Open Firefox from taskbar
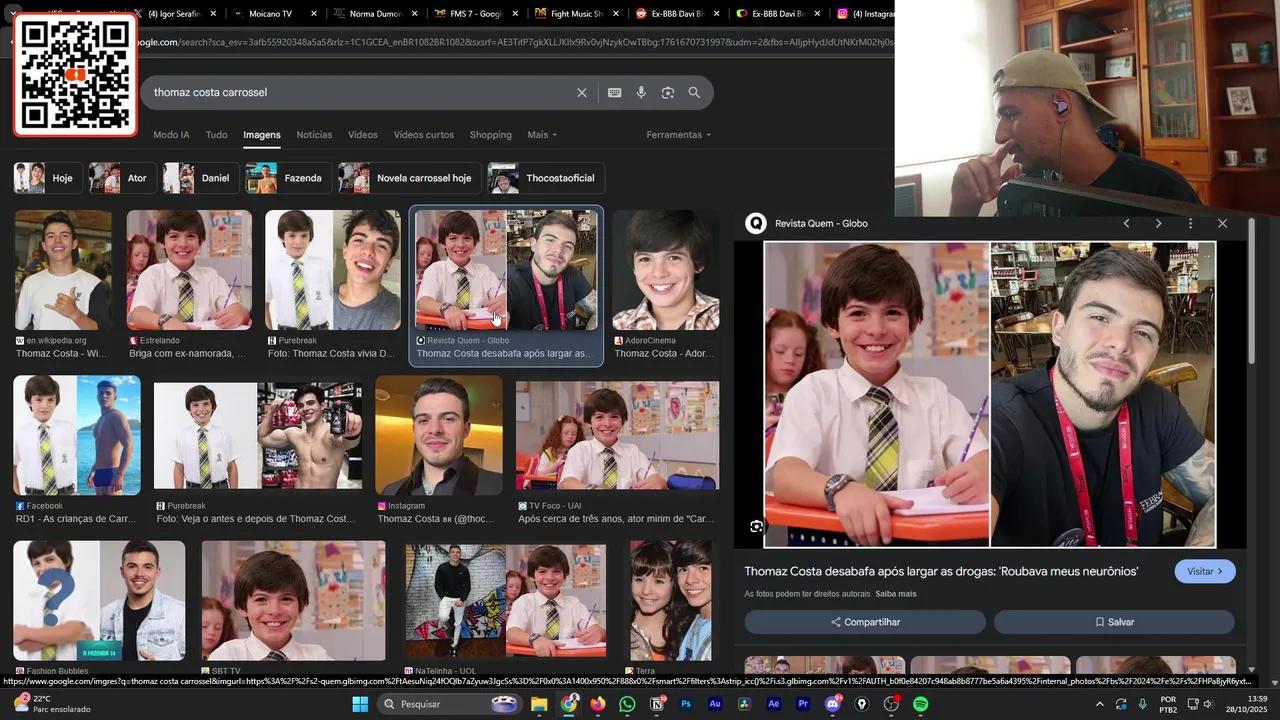This screenshot has height=720, width=1280. point(598,704)
